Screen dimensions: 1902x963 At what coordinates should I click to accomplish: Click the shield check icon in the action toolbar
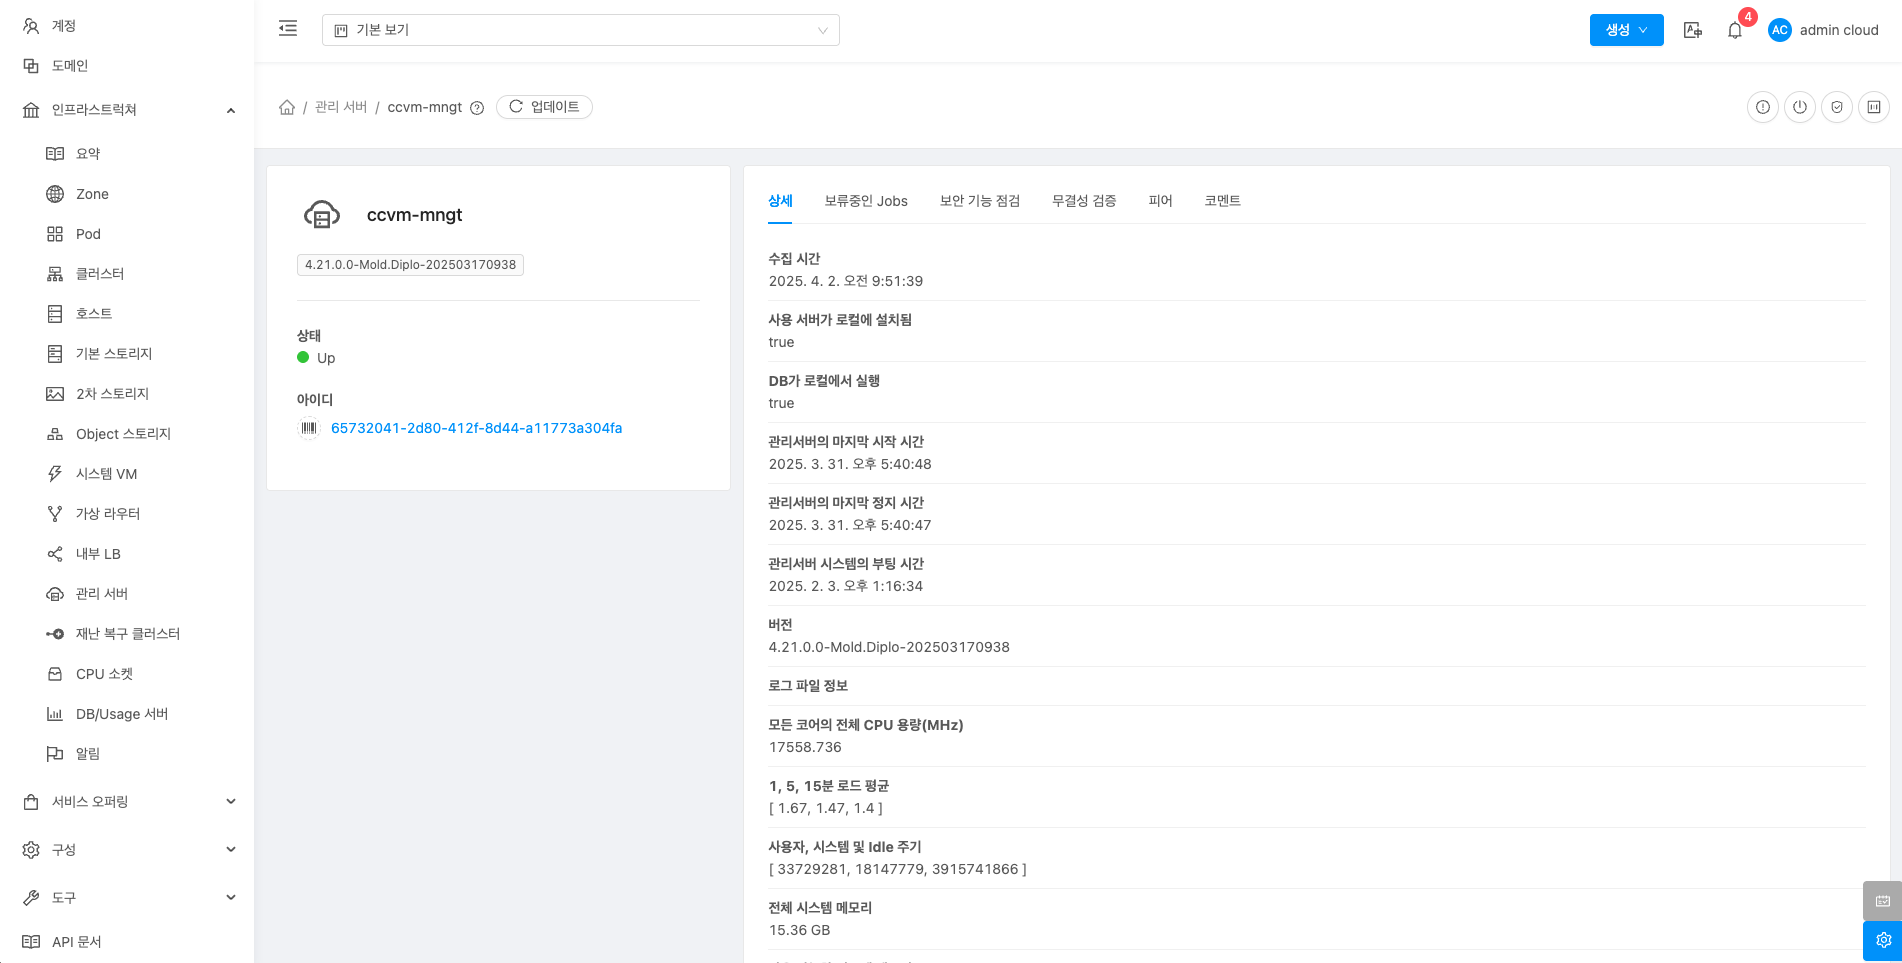point(1837,107)
